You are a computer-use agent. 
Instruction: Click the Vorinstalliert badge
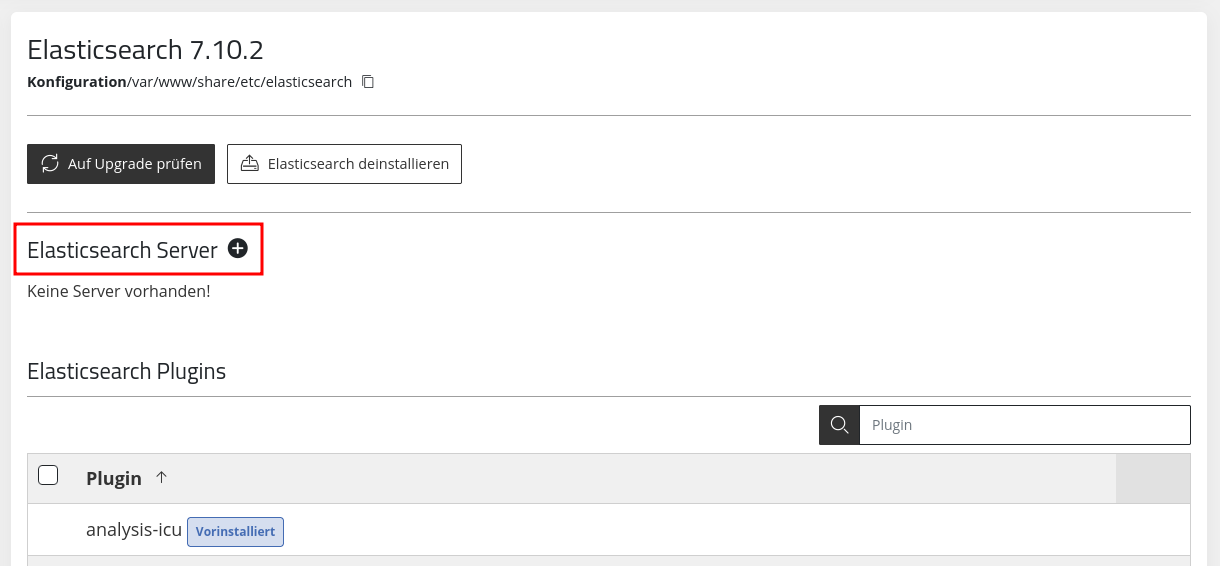(x=236, y=531)
